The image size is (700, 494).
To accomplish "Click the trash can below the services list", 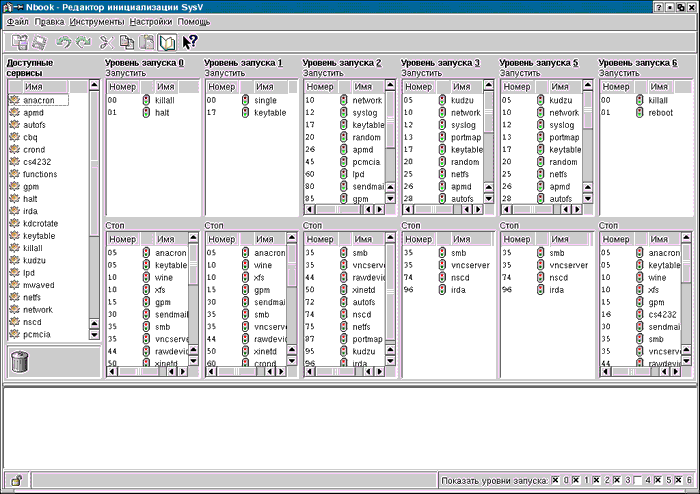I will [x=18, y=361].
